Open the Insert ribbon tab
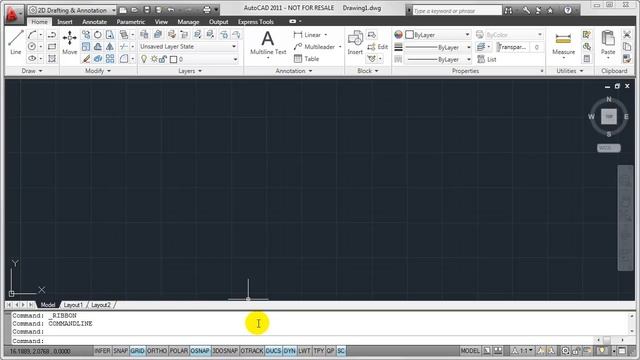Screen dimensions: 640x360 coord(64,22)
